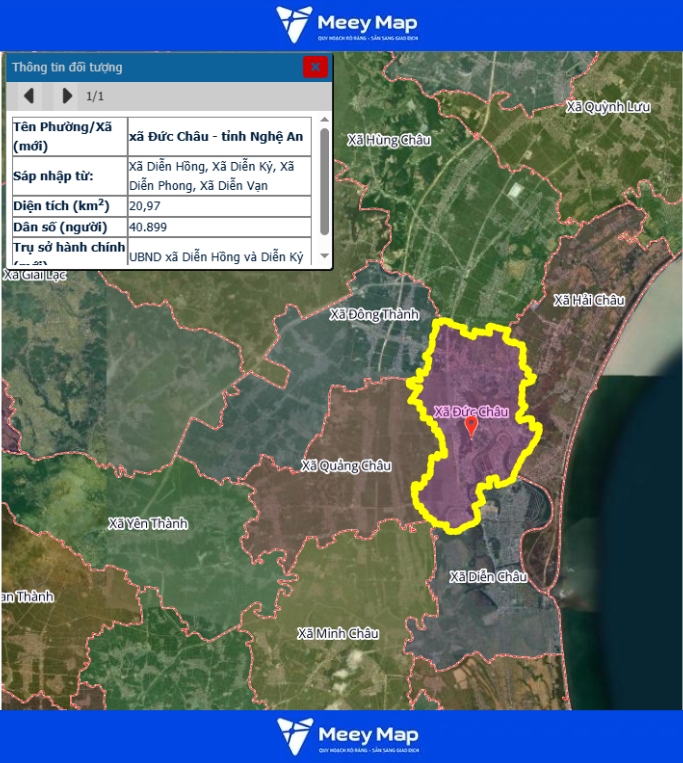Click the info panel scrollbar thumb
This screenshot has width=683, height=763.
point(324,177)
